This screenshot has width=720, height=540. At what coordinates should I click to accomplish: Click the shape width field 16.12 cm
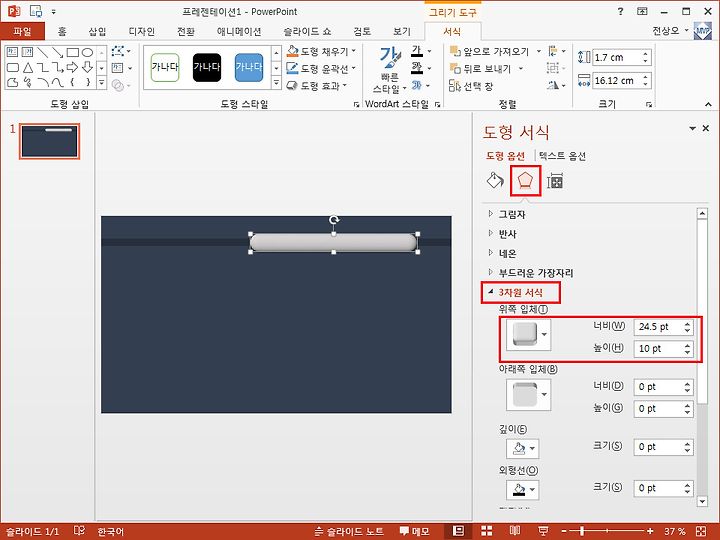(x=617, y=81)
